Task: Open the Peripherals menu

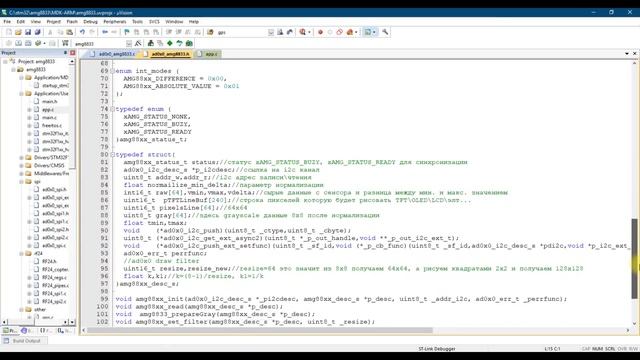Action: (115, 22)
